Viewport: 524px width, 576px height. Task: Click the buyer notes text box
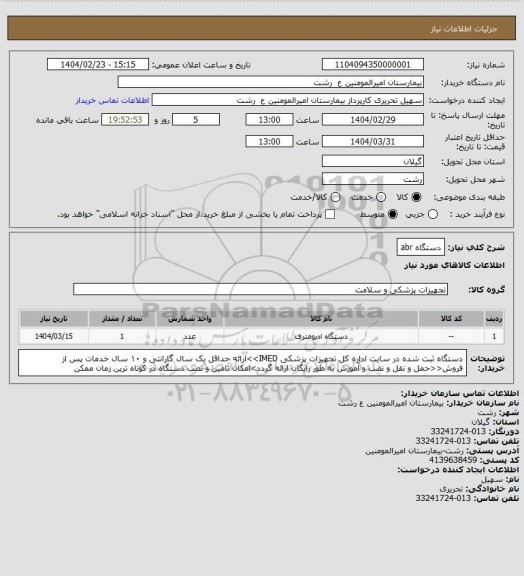pyautogui.click(x=243, y=363)
